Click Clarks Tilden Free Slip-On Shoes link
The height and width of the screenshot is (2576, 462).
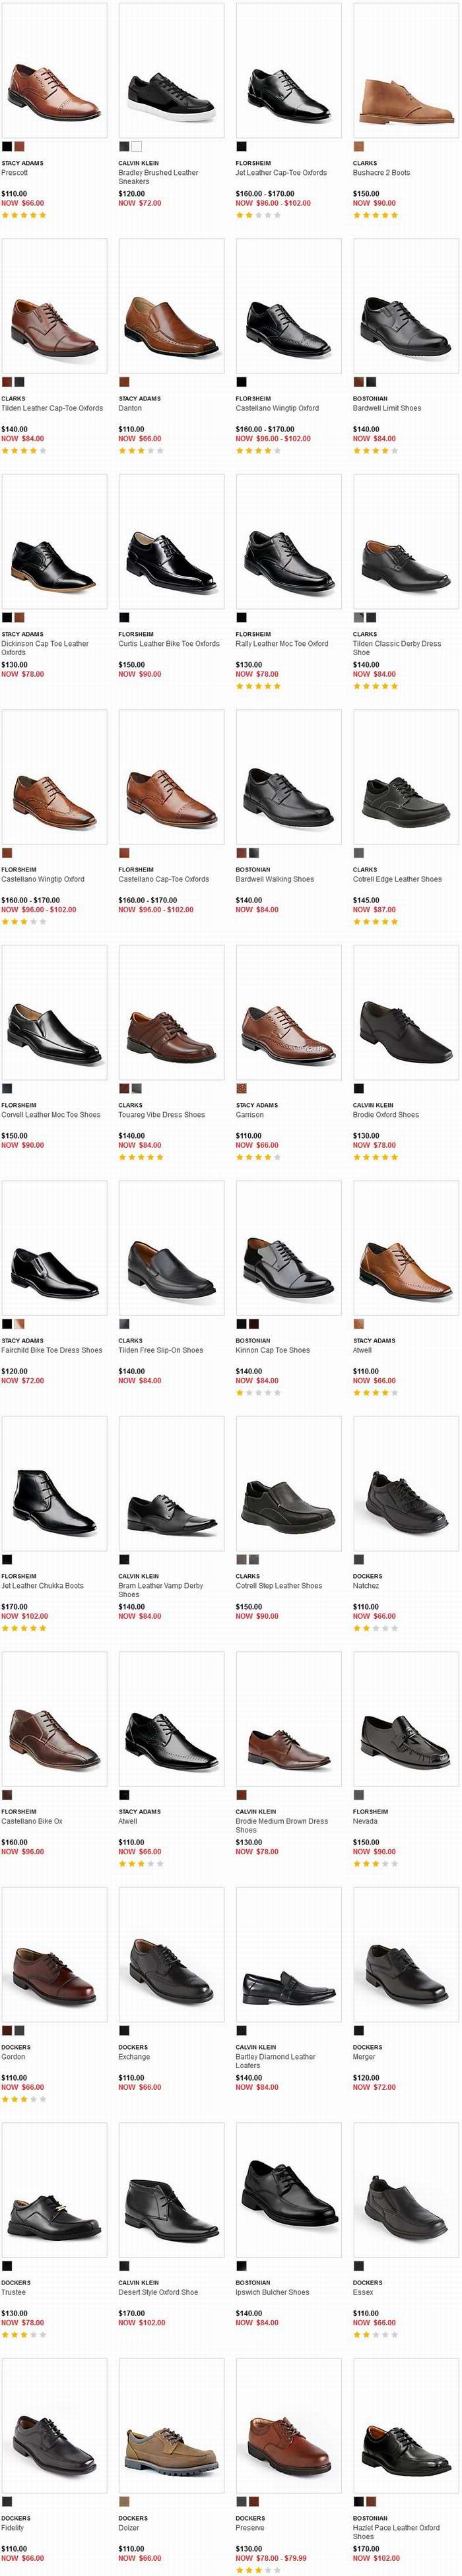[161, 1350]
